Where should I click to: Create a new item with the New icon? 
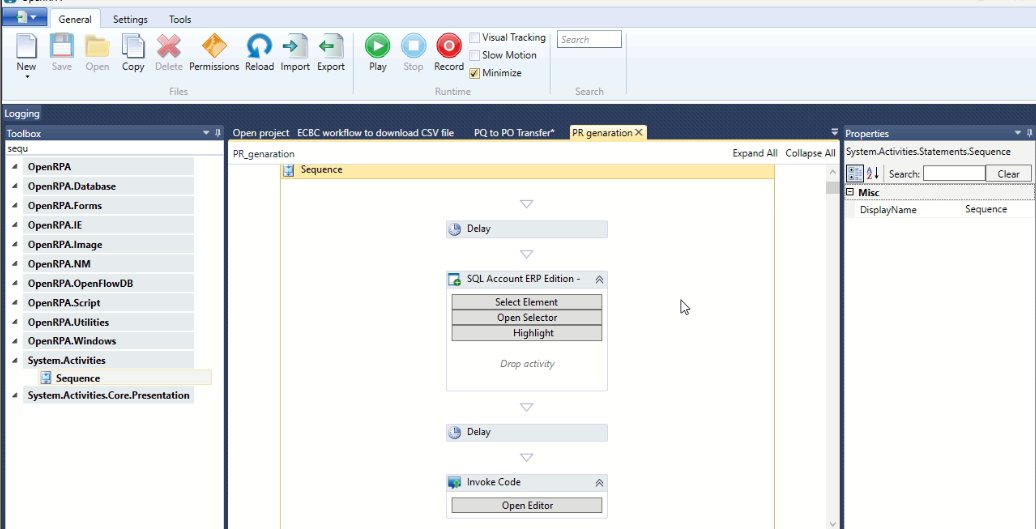(26, 46)
